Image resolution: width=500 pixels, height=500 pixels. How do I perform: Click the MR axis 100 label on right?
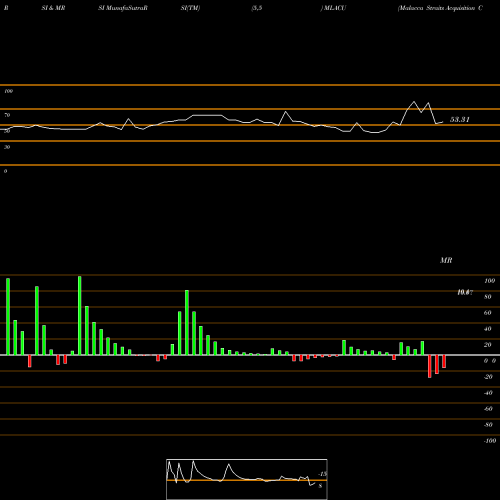tap(489, 281)
